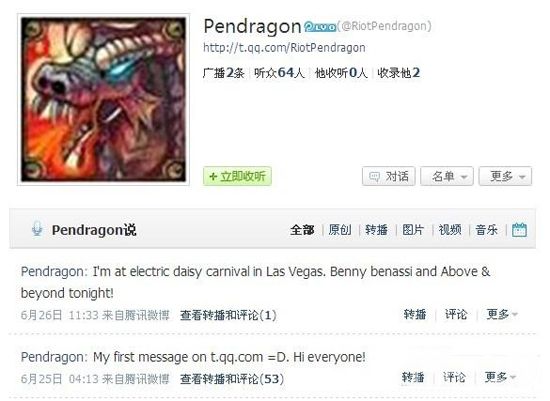
Task: View 查看转播和评论(53) on first message
Action: [232, 379]
